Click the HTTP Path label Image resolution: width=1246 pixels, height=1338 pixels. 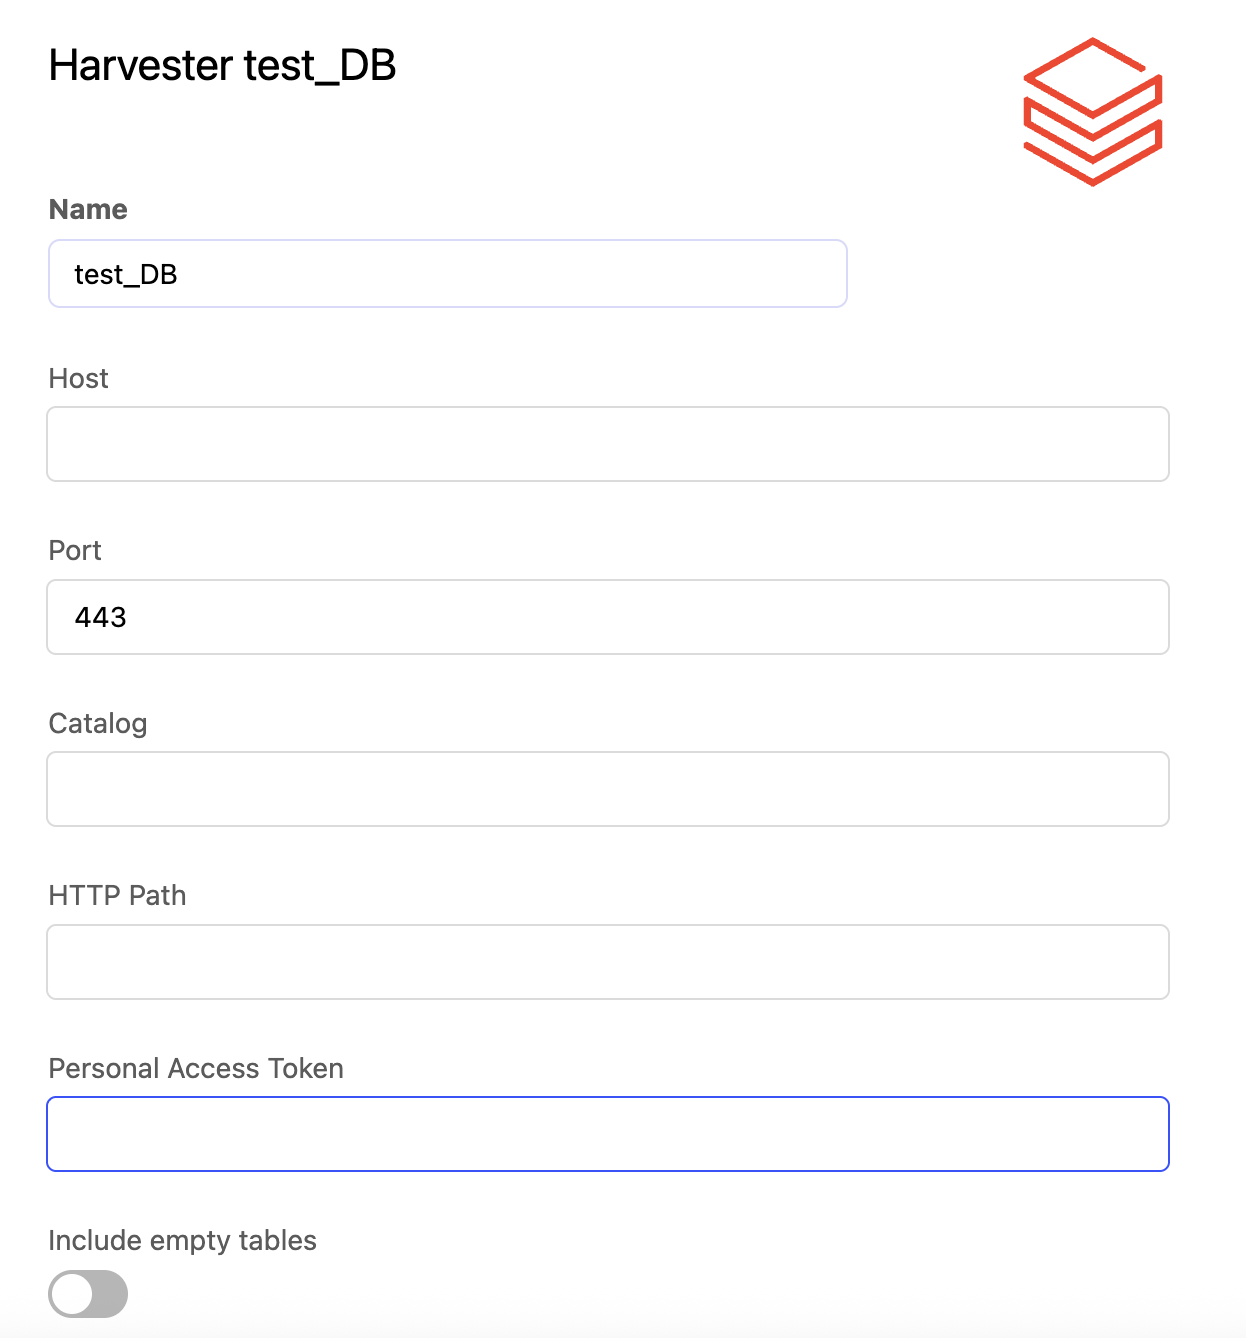tap(117, 895)
